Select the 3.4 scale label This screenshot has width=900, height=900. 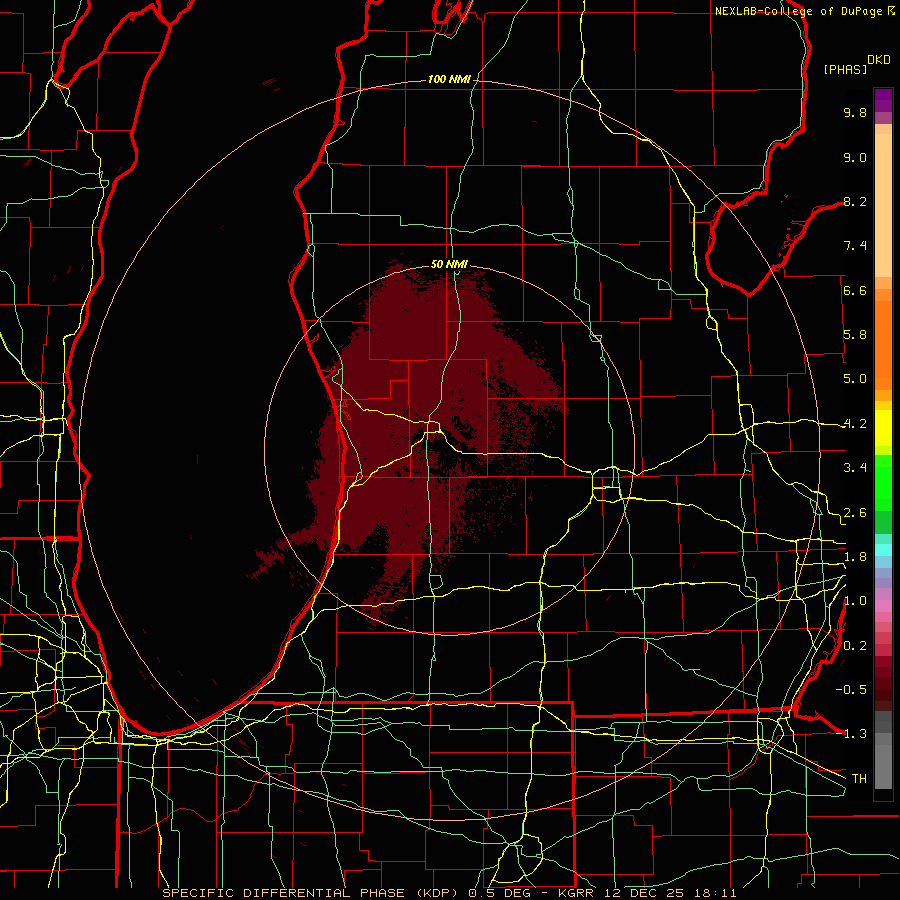pyautogui.click(x=855, y=468)
